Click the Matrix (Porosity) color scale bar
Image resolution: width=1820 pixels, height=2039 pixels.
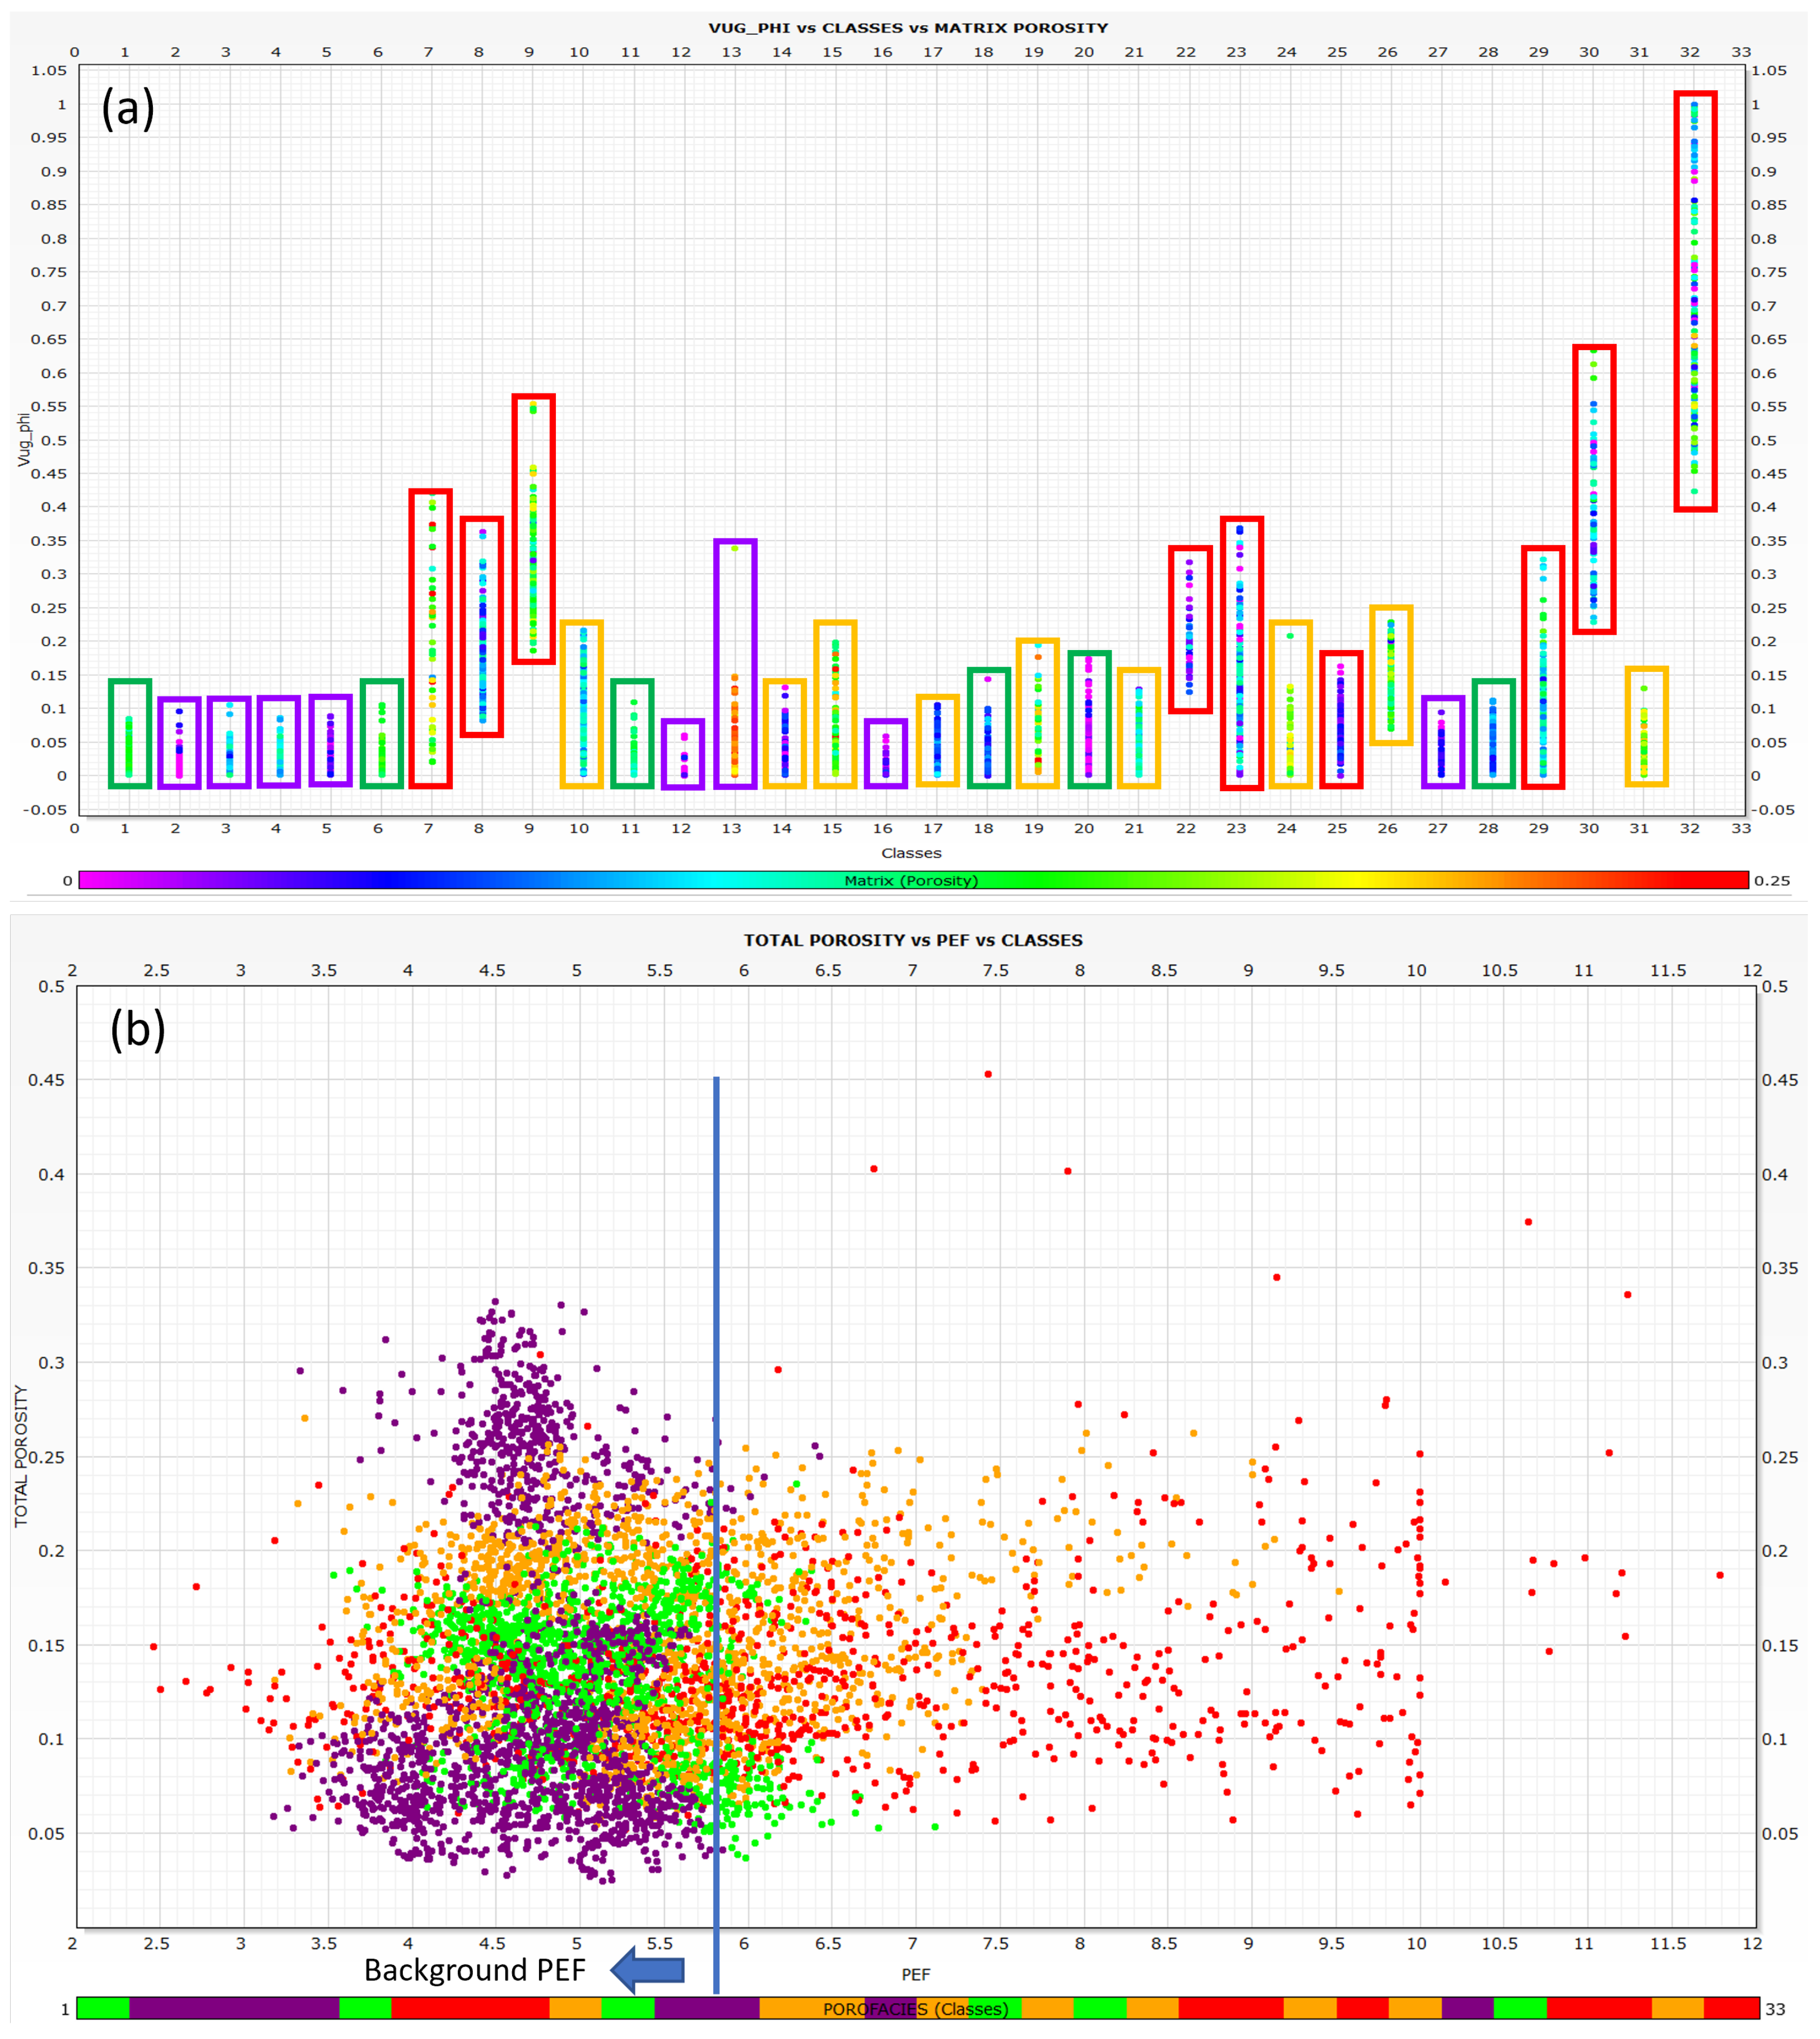[x=912, y=880]
